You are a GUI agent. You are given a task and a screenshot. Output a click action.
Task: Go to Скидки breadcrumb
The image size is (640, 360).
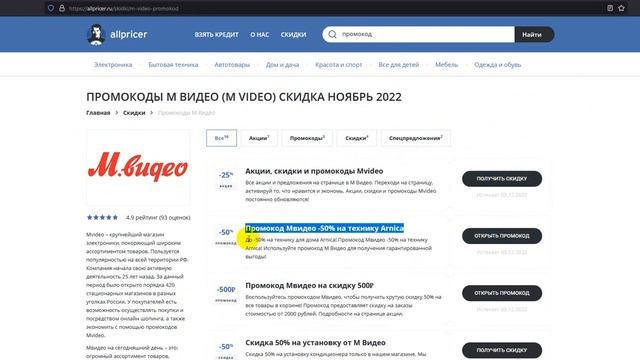coord(134,113)
